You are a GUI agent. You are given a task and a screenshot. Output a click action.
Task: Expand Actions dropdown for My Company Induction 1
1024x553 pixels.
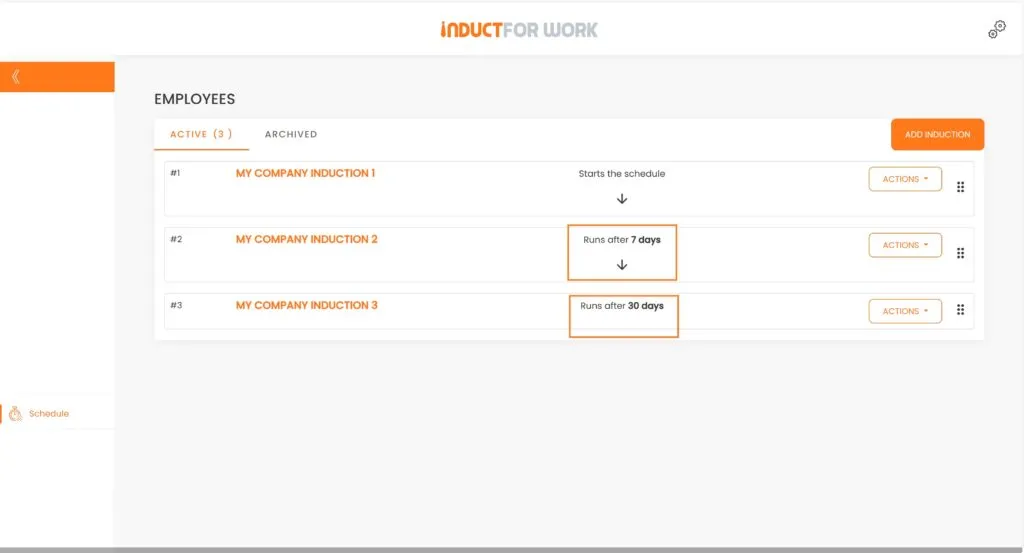click(904, 179)
